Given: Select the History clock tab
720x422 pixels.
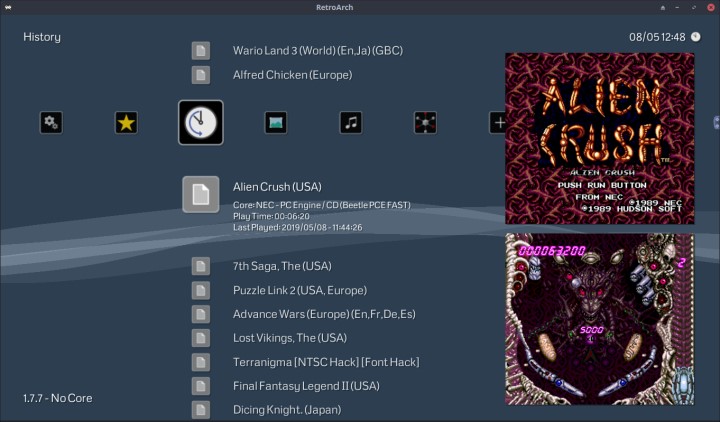Looking at the screenshot, I should click(201, 123).
